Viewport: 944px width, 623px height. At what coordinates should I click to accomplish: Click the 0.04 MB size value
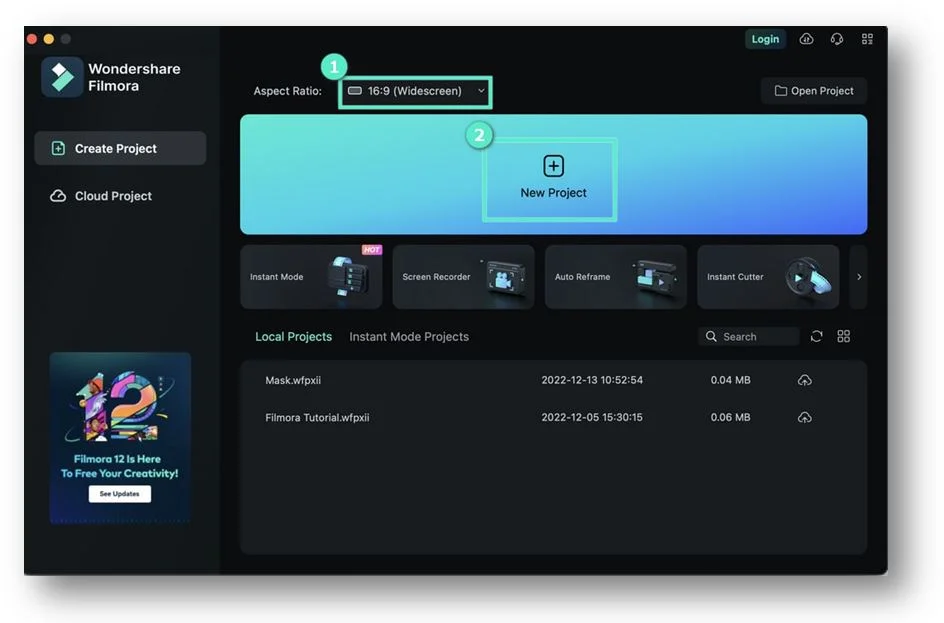coord(730,380)
